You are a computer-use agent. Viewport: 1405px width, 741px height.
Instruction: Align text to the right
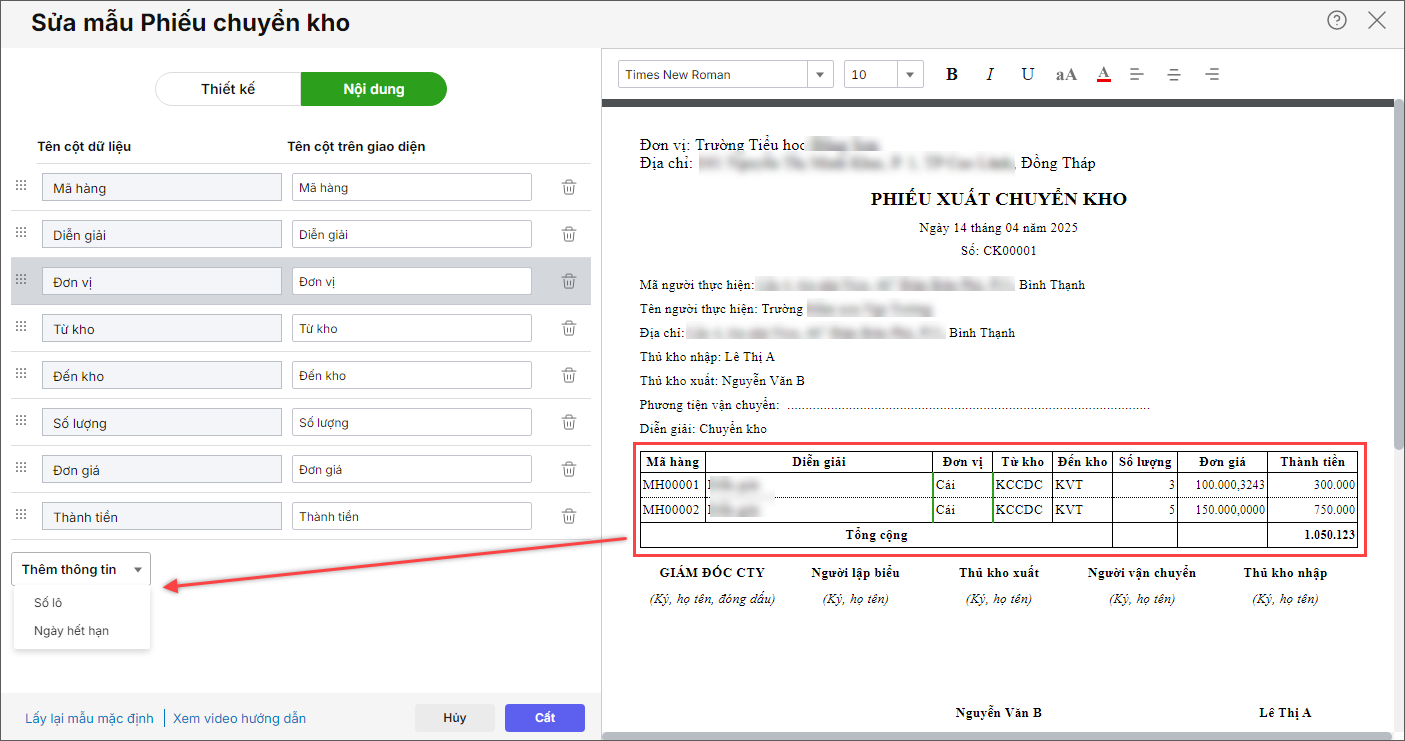[x=1212, y=75]
